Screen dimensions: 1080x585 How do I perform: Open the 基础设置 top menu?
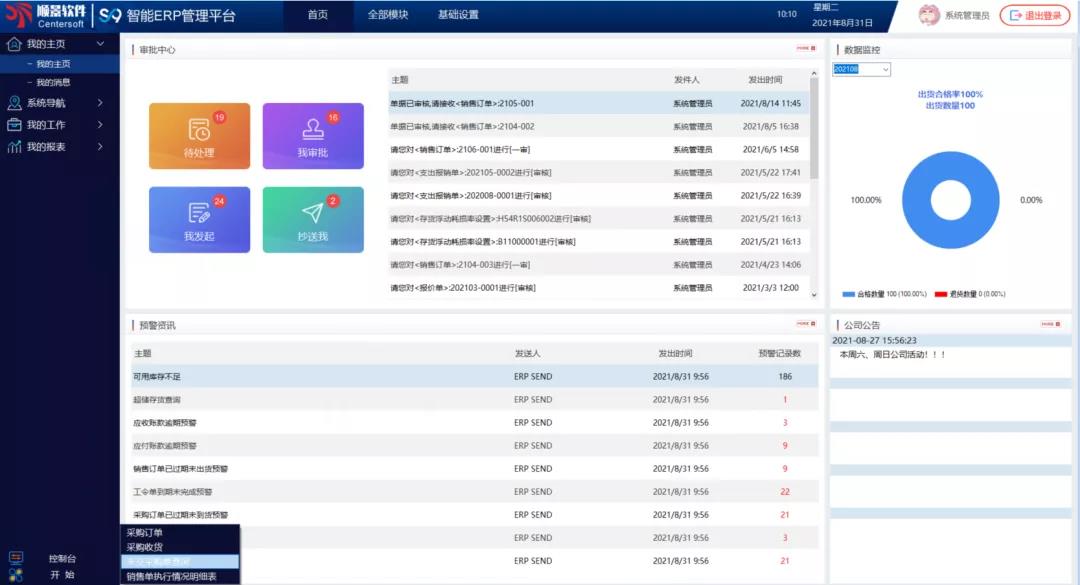point(458,15)
